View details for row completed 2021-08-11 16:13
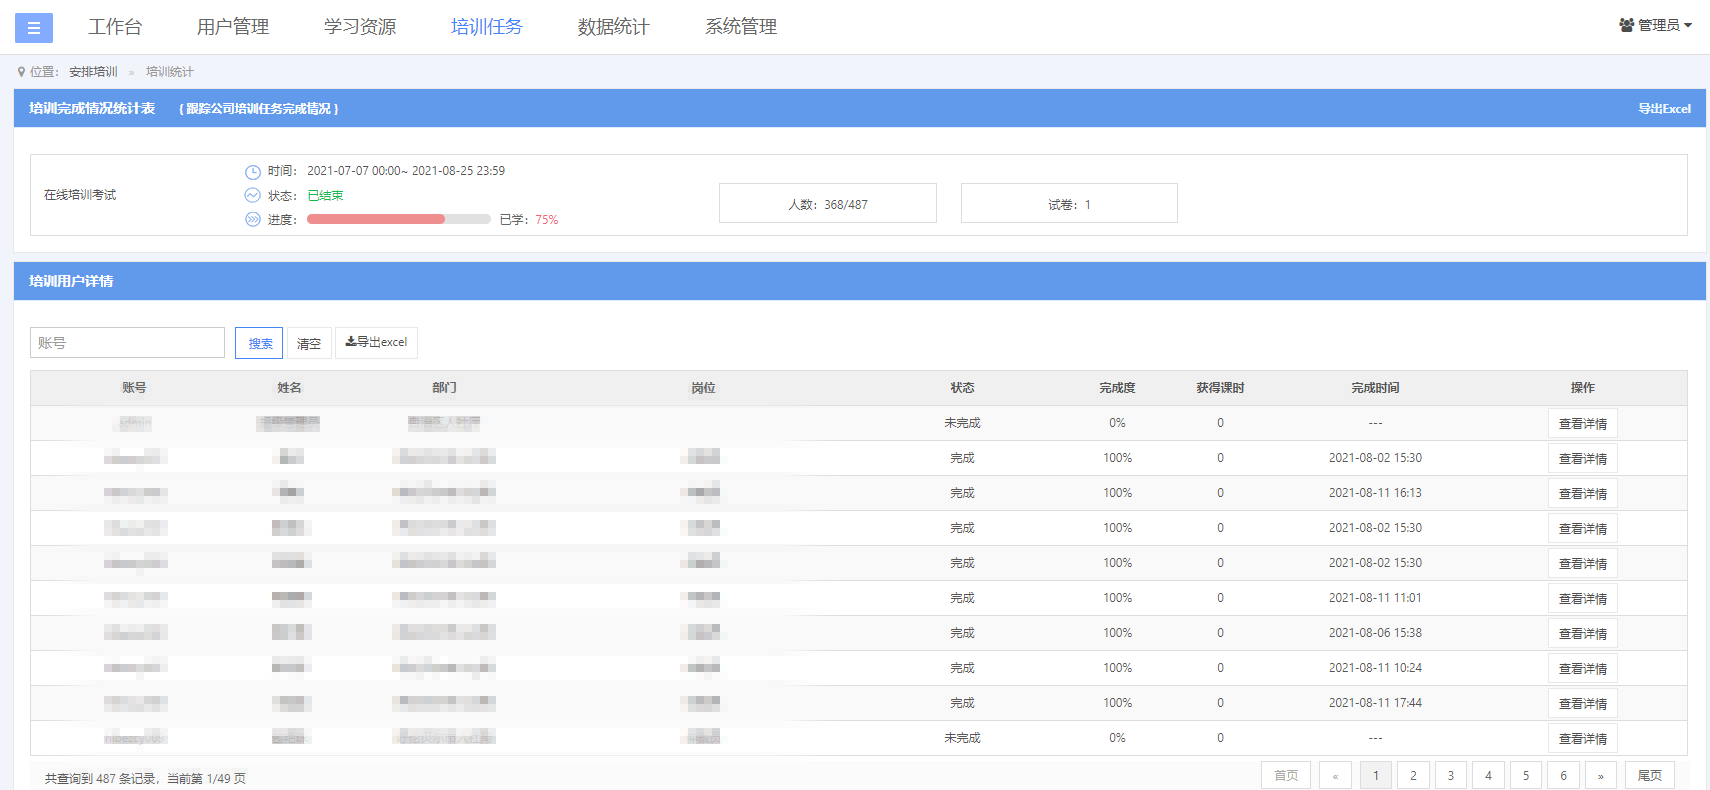This screenshot has width=1710, height=790. point(1582,494)
